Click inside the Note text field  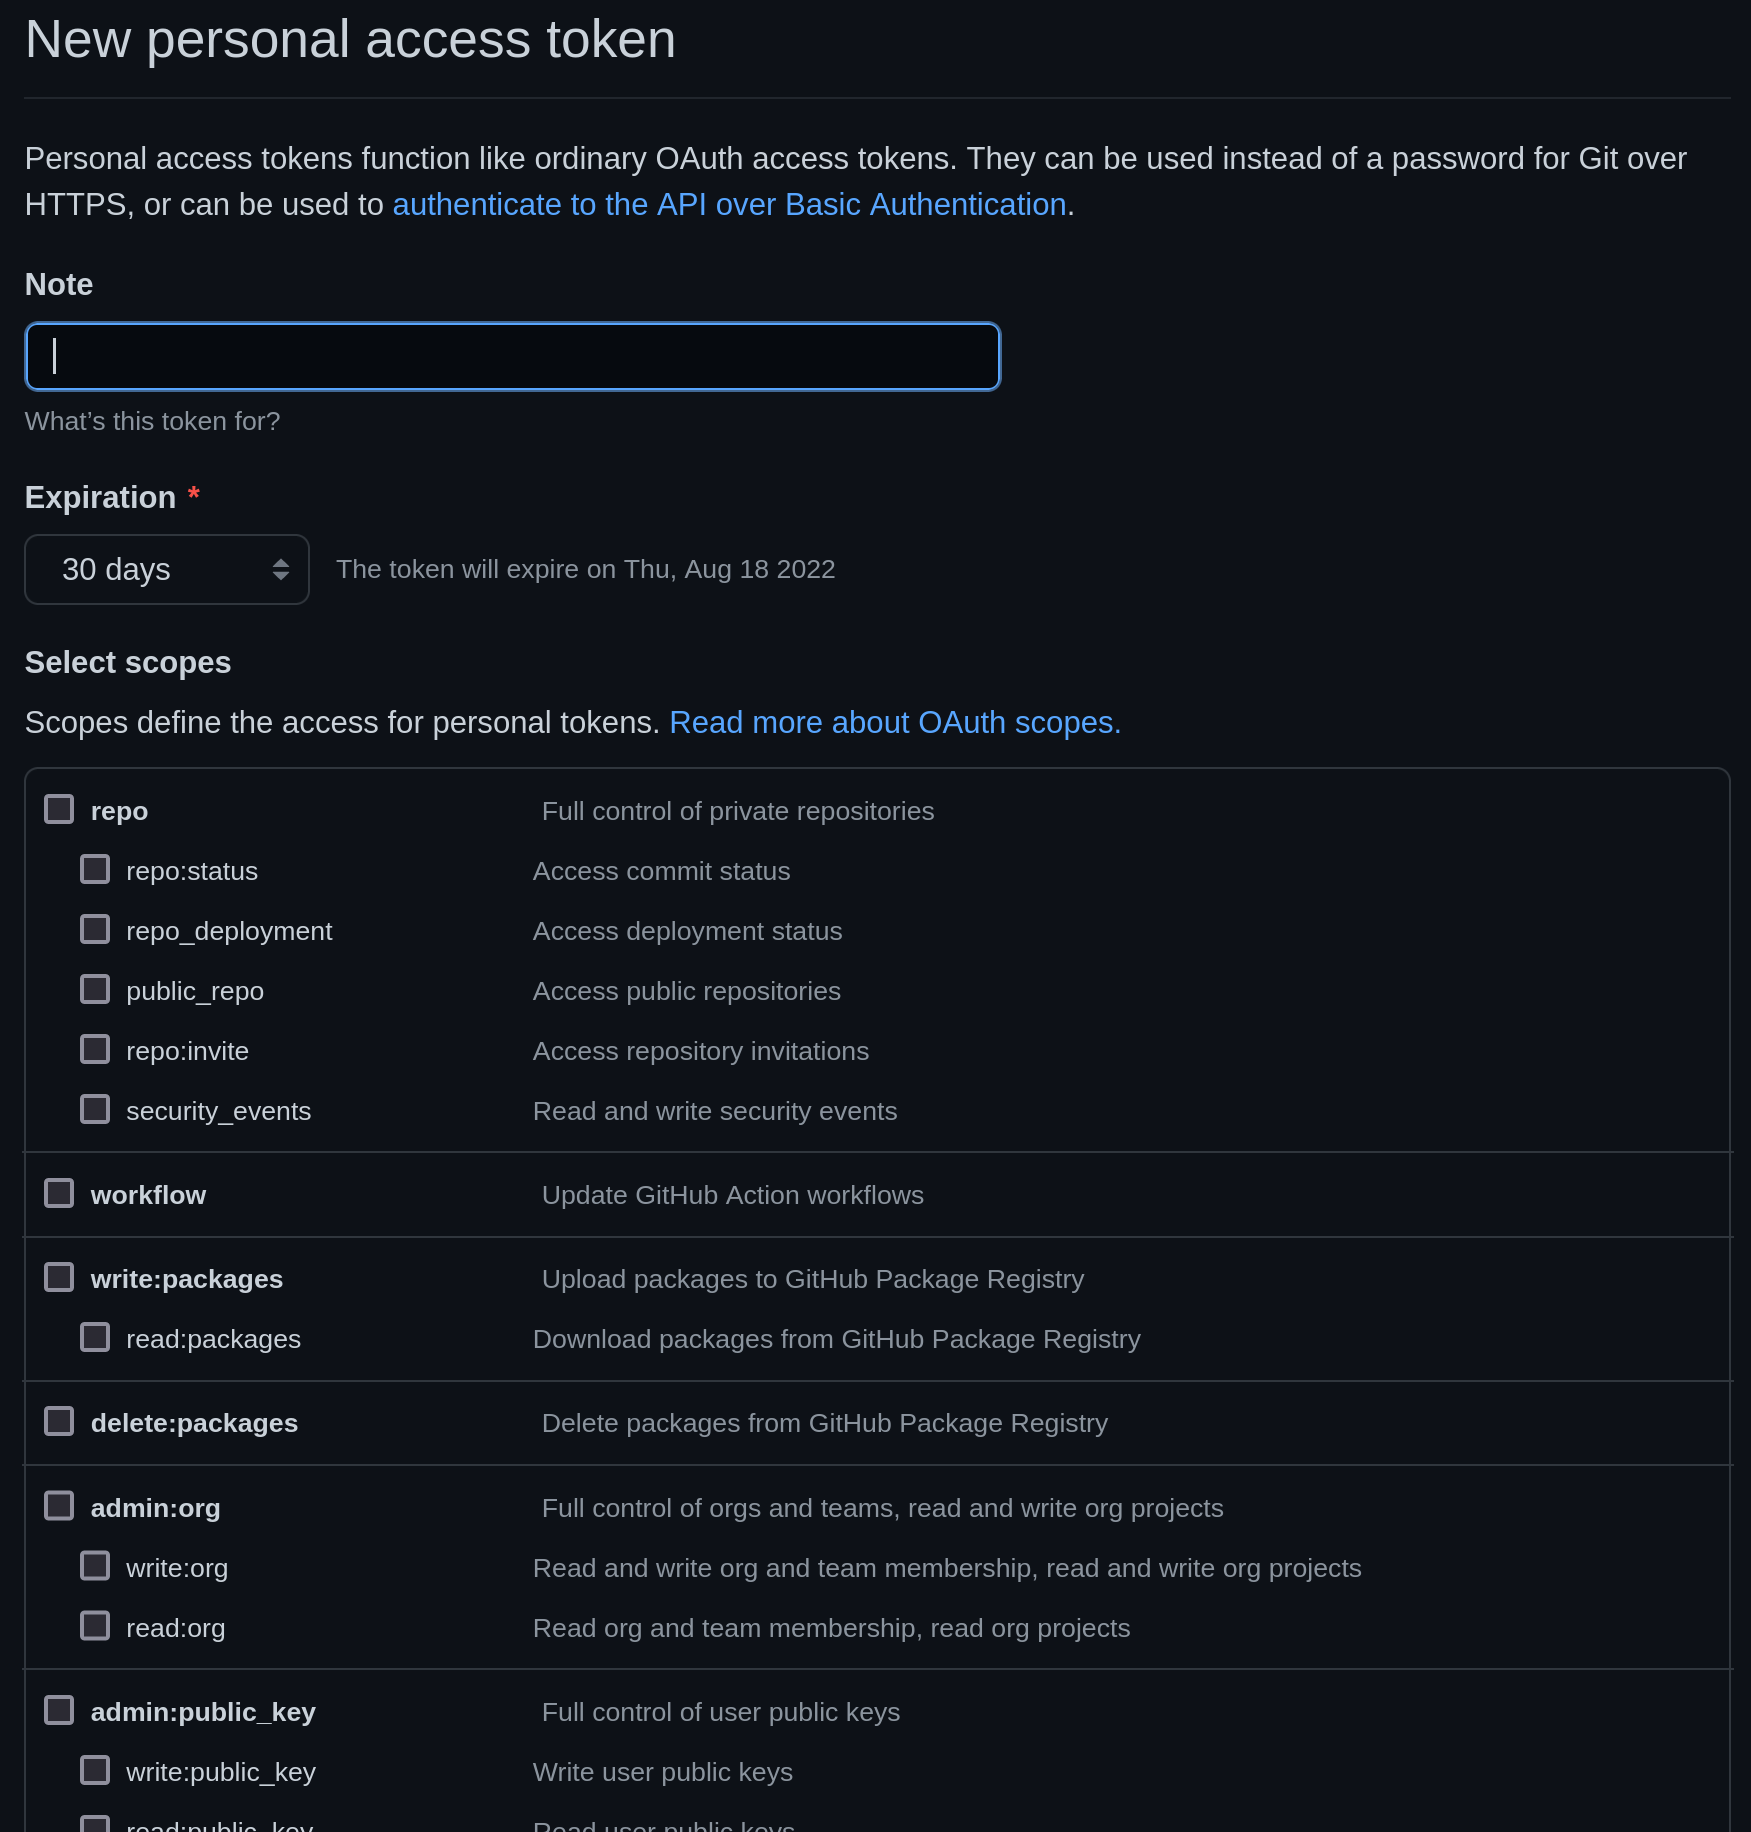tap(512, 355)
